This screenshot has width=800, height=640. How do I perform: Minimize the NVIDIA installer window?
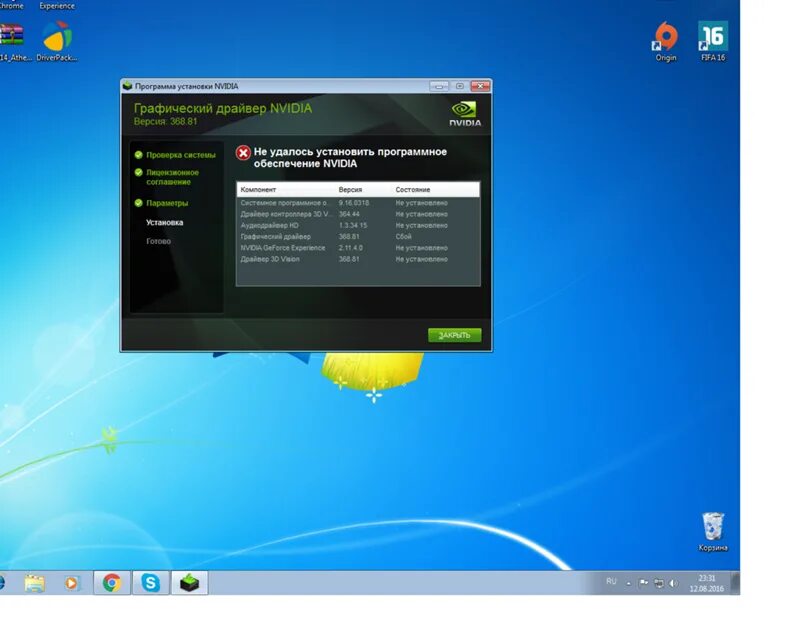(x=439, y=86)
